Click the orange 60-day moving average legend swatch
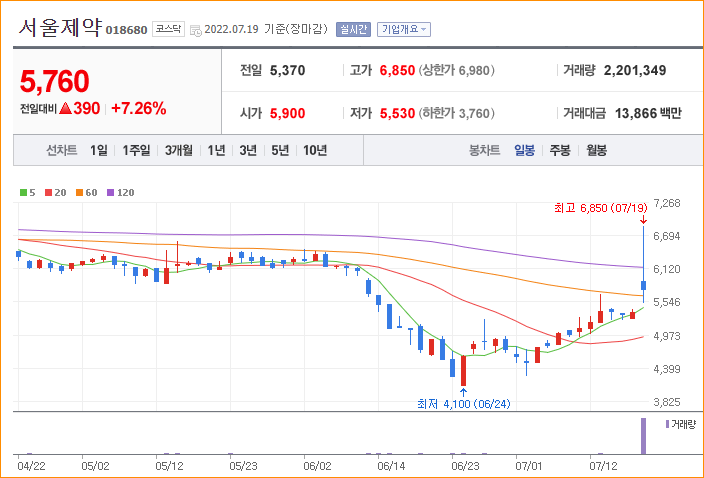 [x=79, y=193]
